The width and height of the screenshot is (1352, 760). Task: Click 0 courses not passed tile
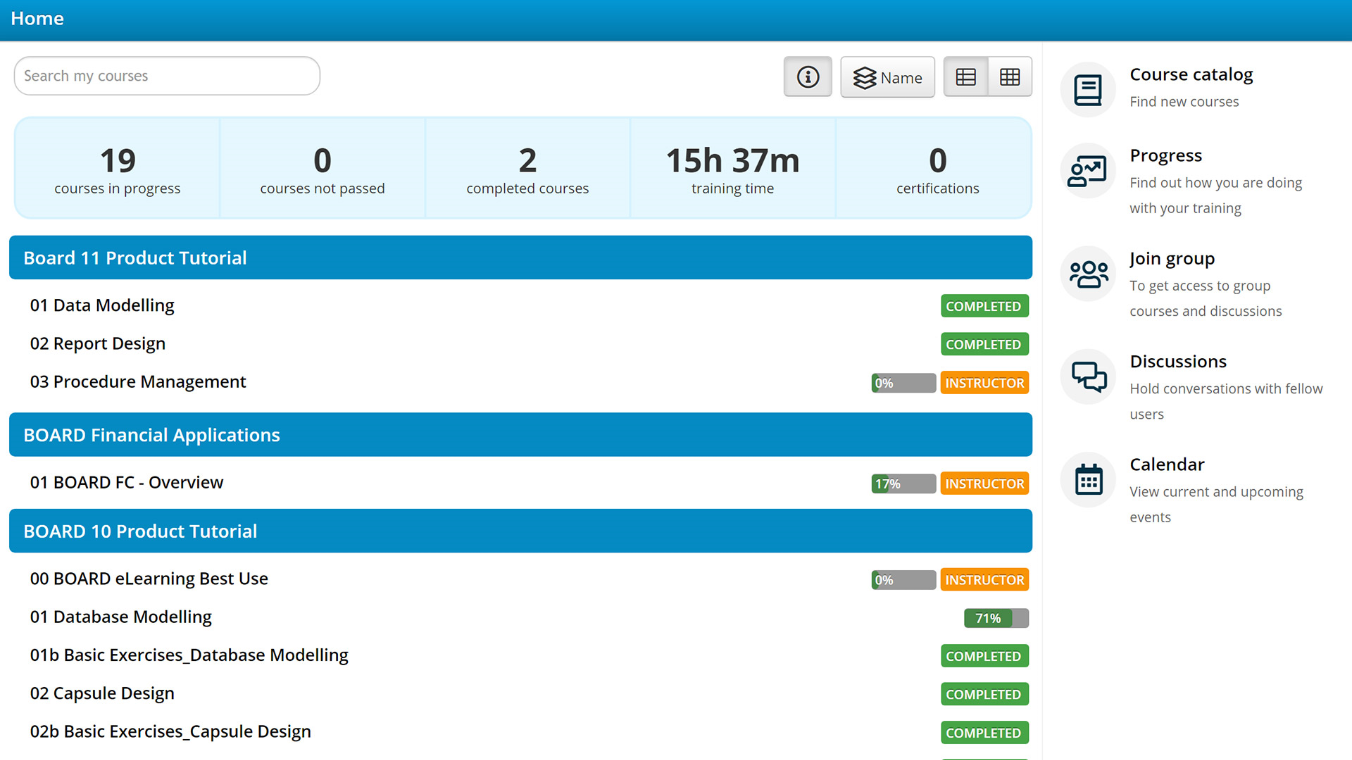(322, 168)
